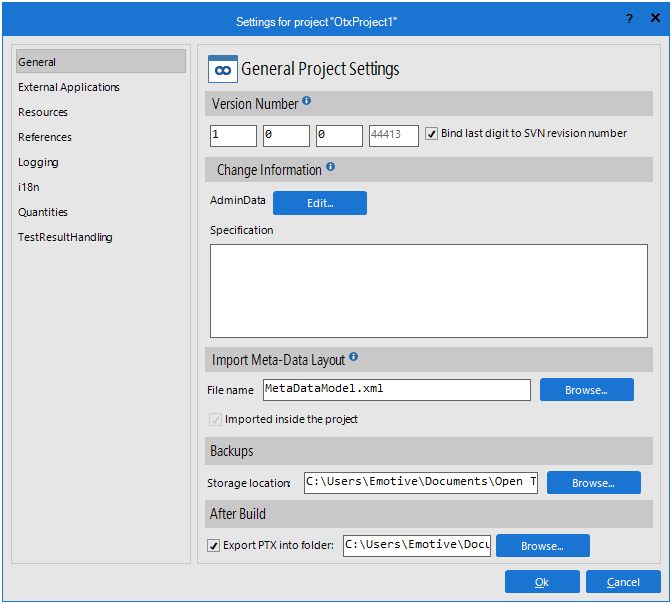Viewport: 672px width, 604px height.
Task: Open the Logging settings page
Action: [x=38, y=162]
